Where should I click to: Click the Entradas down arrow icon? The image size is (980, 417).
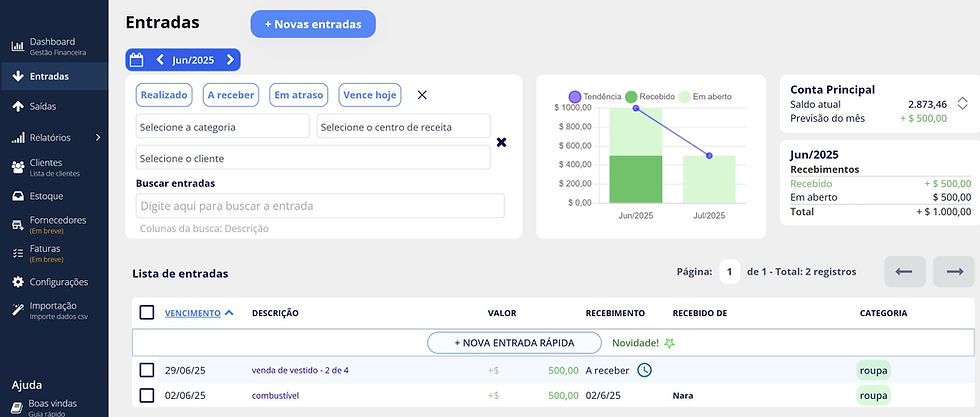[18, 76]
